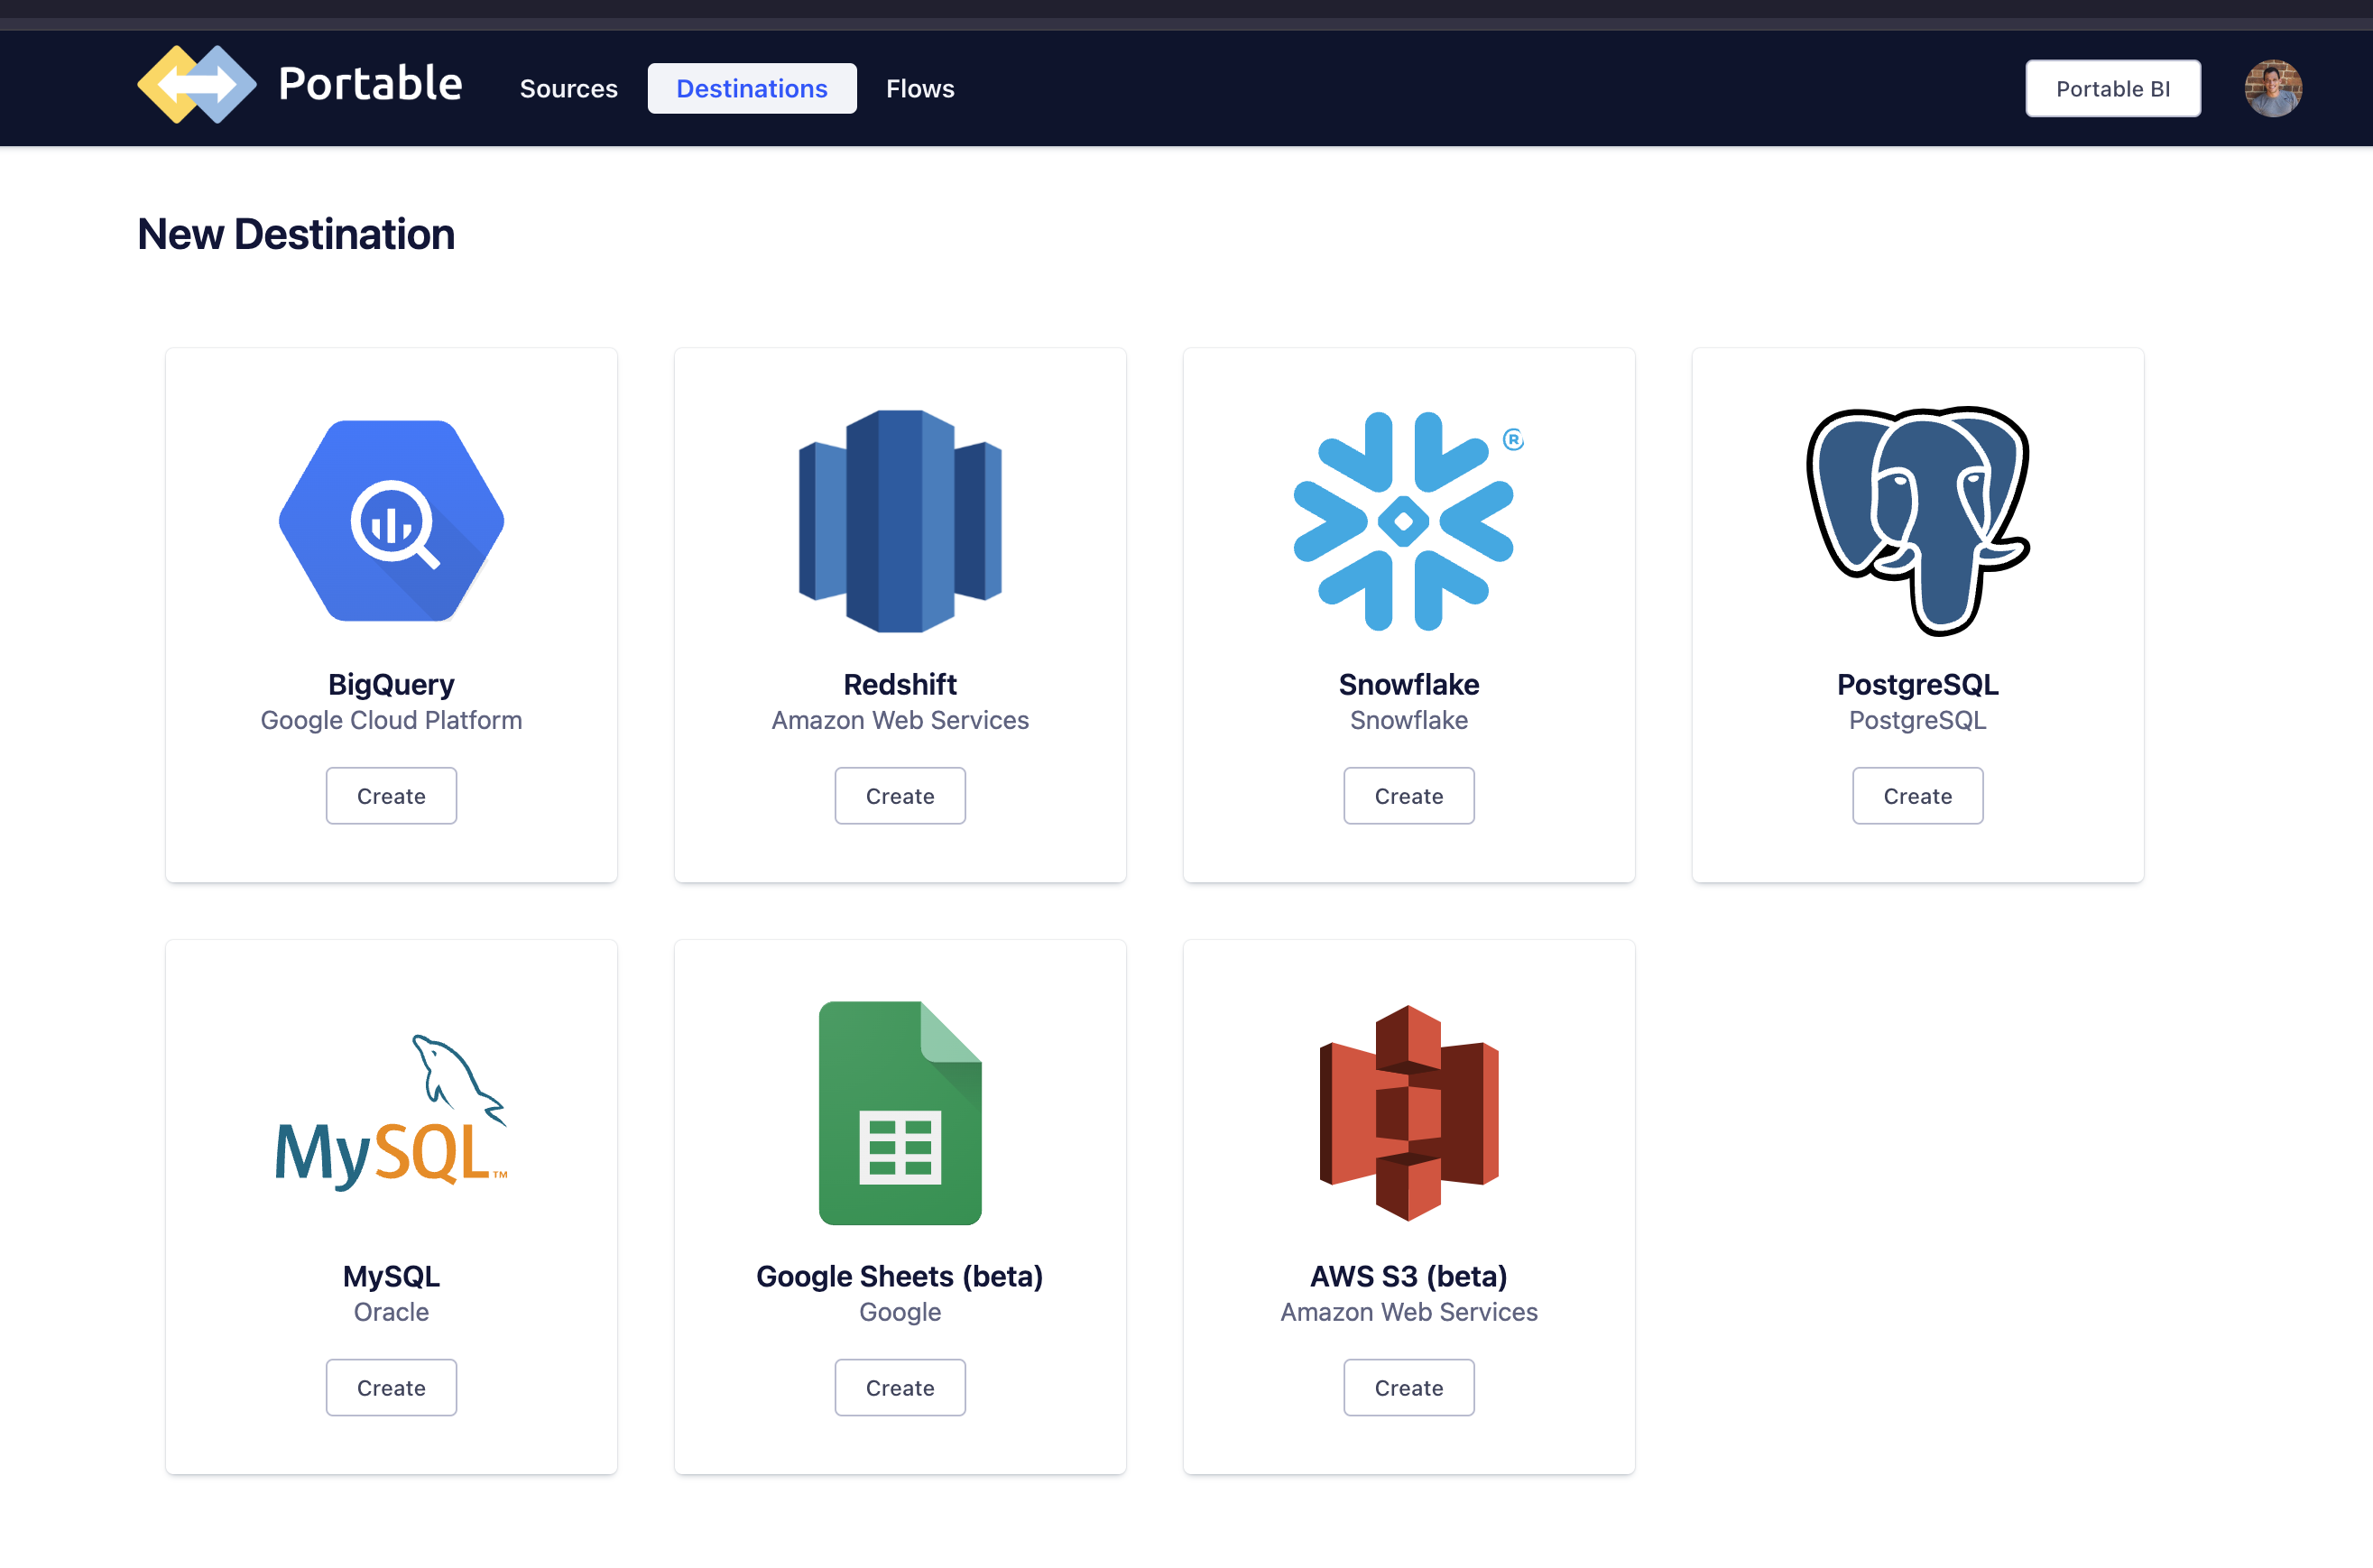Create a PostgreSQL destination
The image size is (2373, 1568).
[1917, 796]
